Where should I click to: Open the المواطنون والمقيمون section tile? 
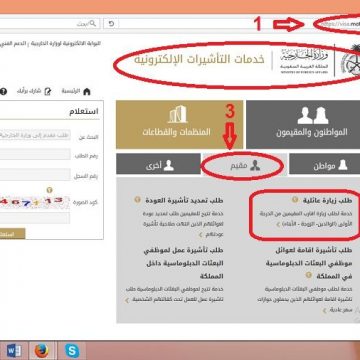tap(303, 125)
